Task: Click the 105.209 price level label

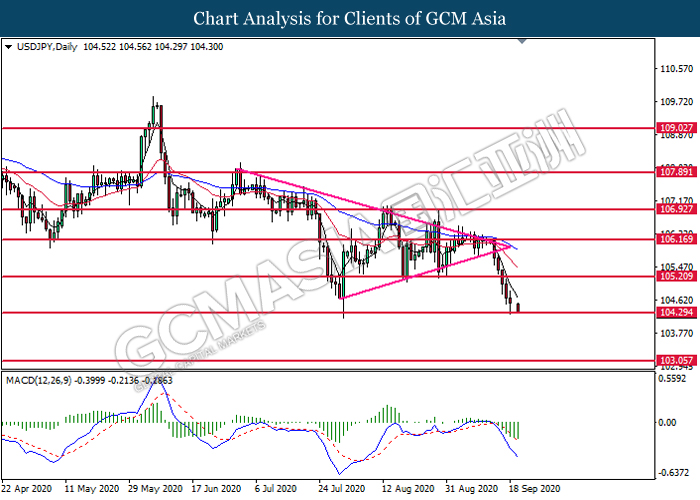Action: pyautogui.click(x=676, y=276)
